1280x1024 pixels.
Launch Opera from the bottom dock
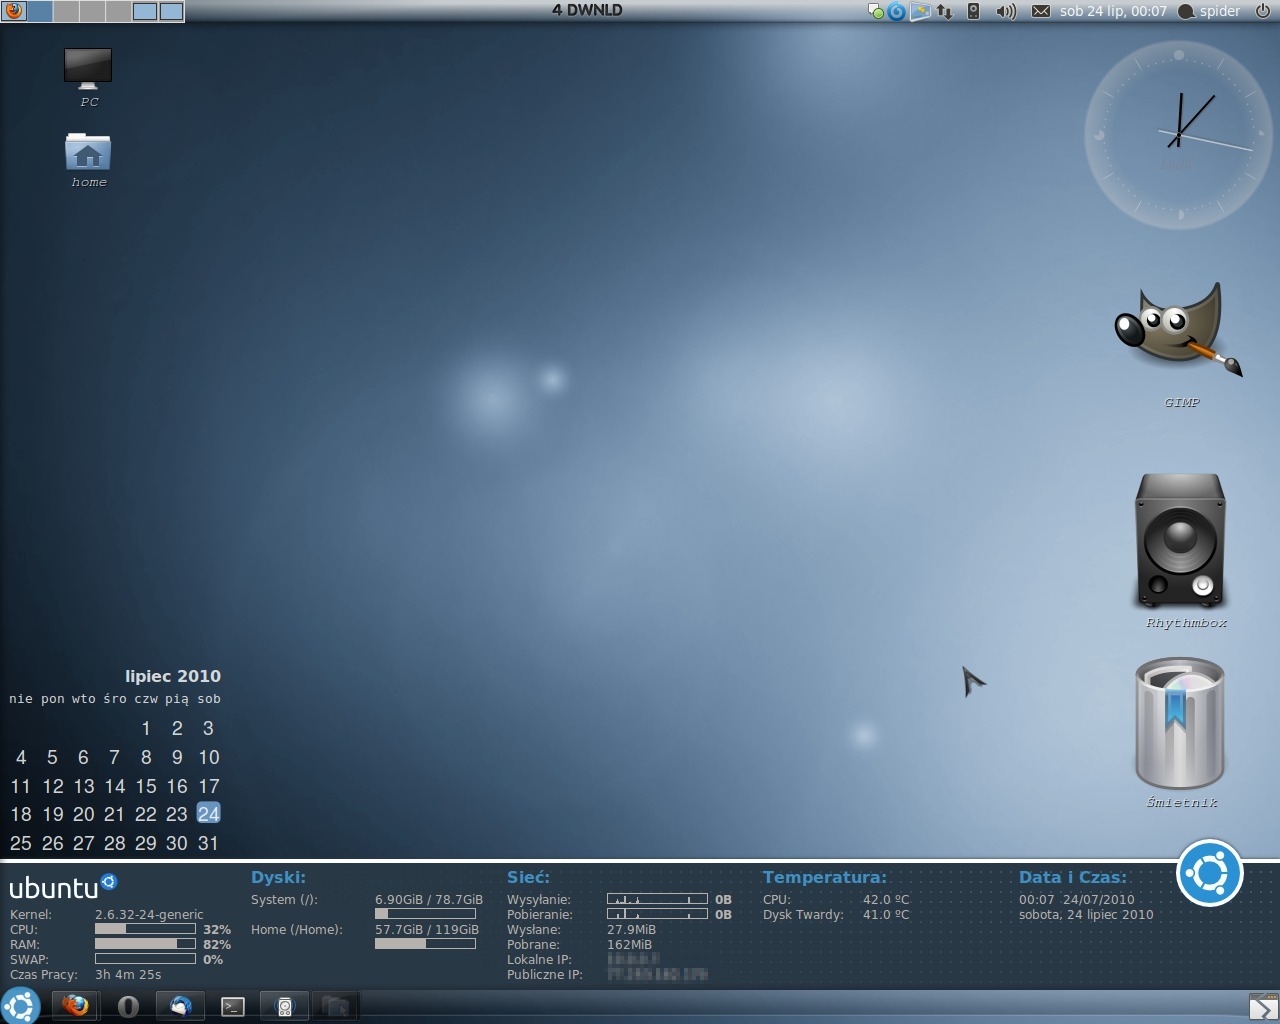pos(128,1006)
